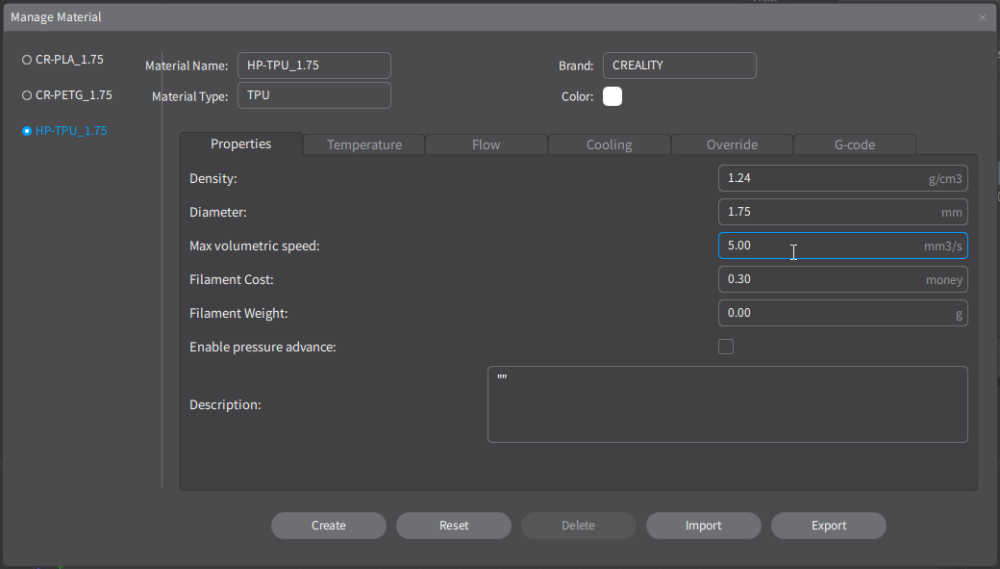Click inside the Description text box

(x=728, y=404)
